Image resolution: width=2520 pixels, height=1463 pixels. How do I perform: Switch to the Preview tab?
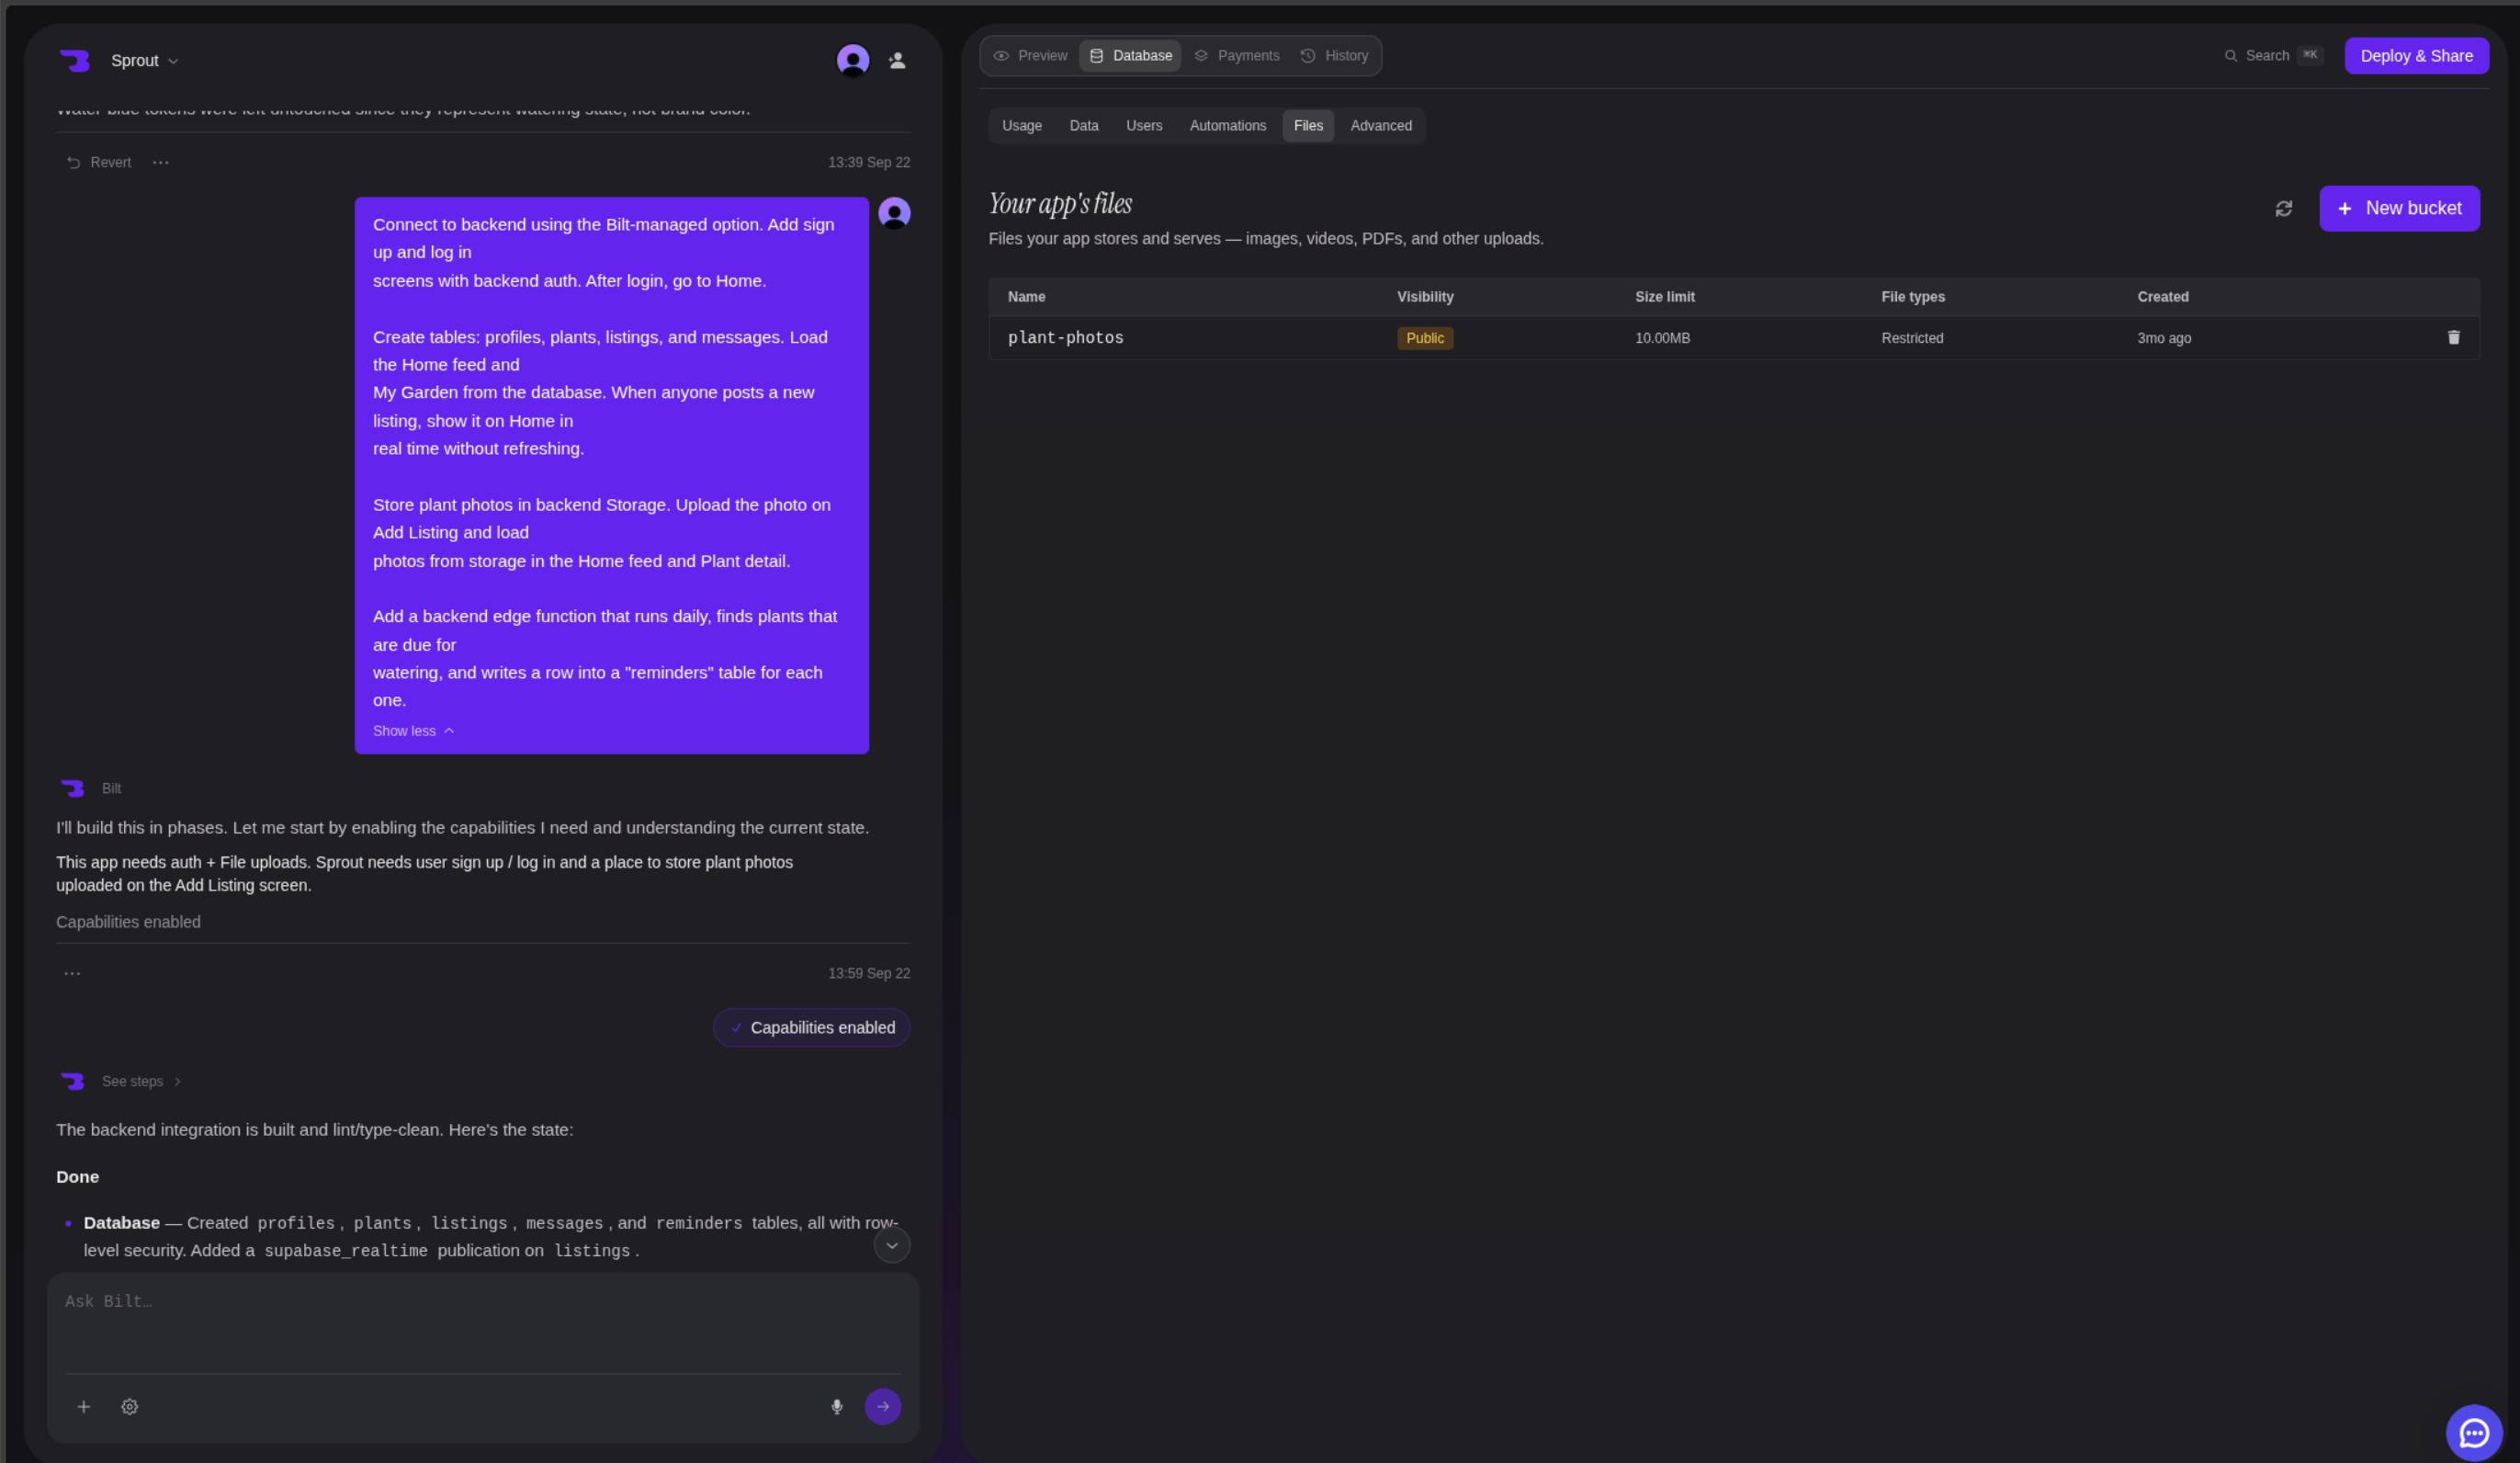click(x=1031, y=56)
